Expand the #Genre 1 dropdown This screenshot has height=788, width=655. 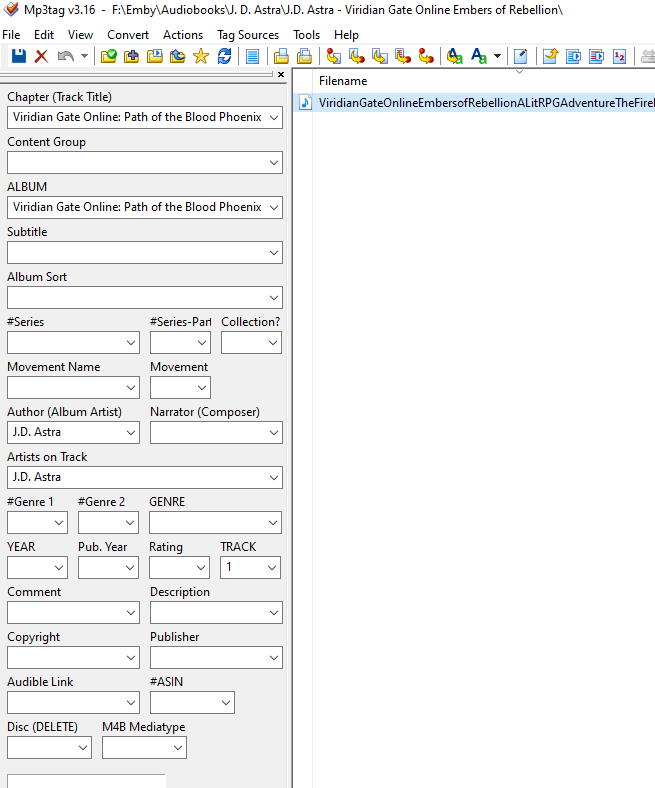point(59,523)
